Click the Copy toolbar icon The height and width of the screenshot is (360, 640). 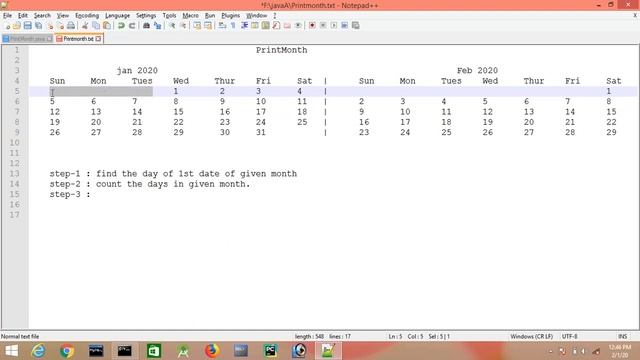click(96, 26)
